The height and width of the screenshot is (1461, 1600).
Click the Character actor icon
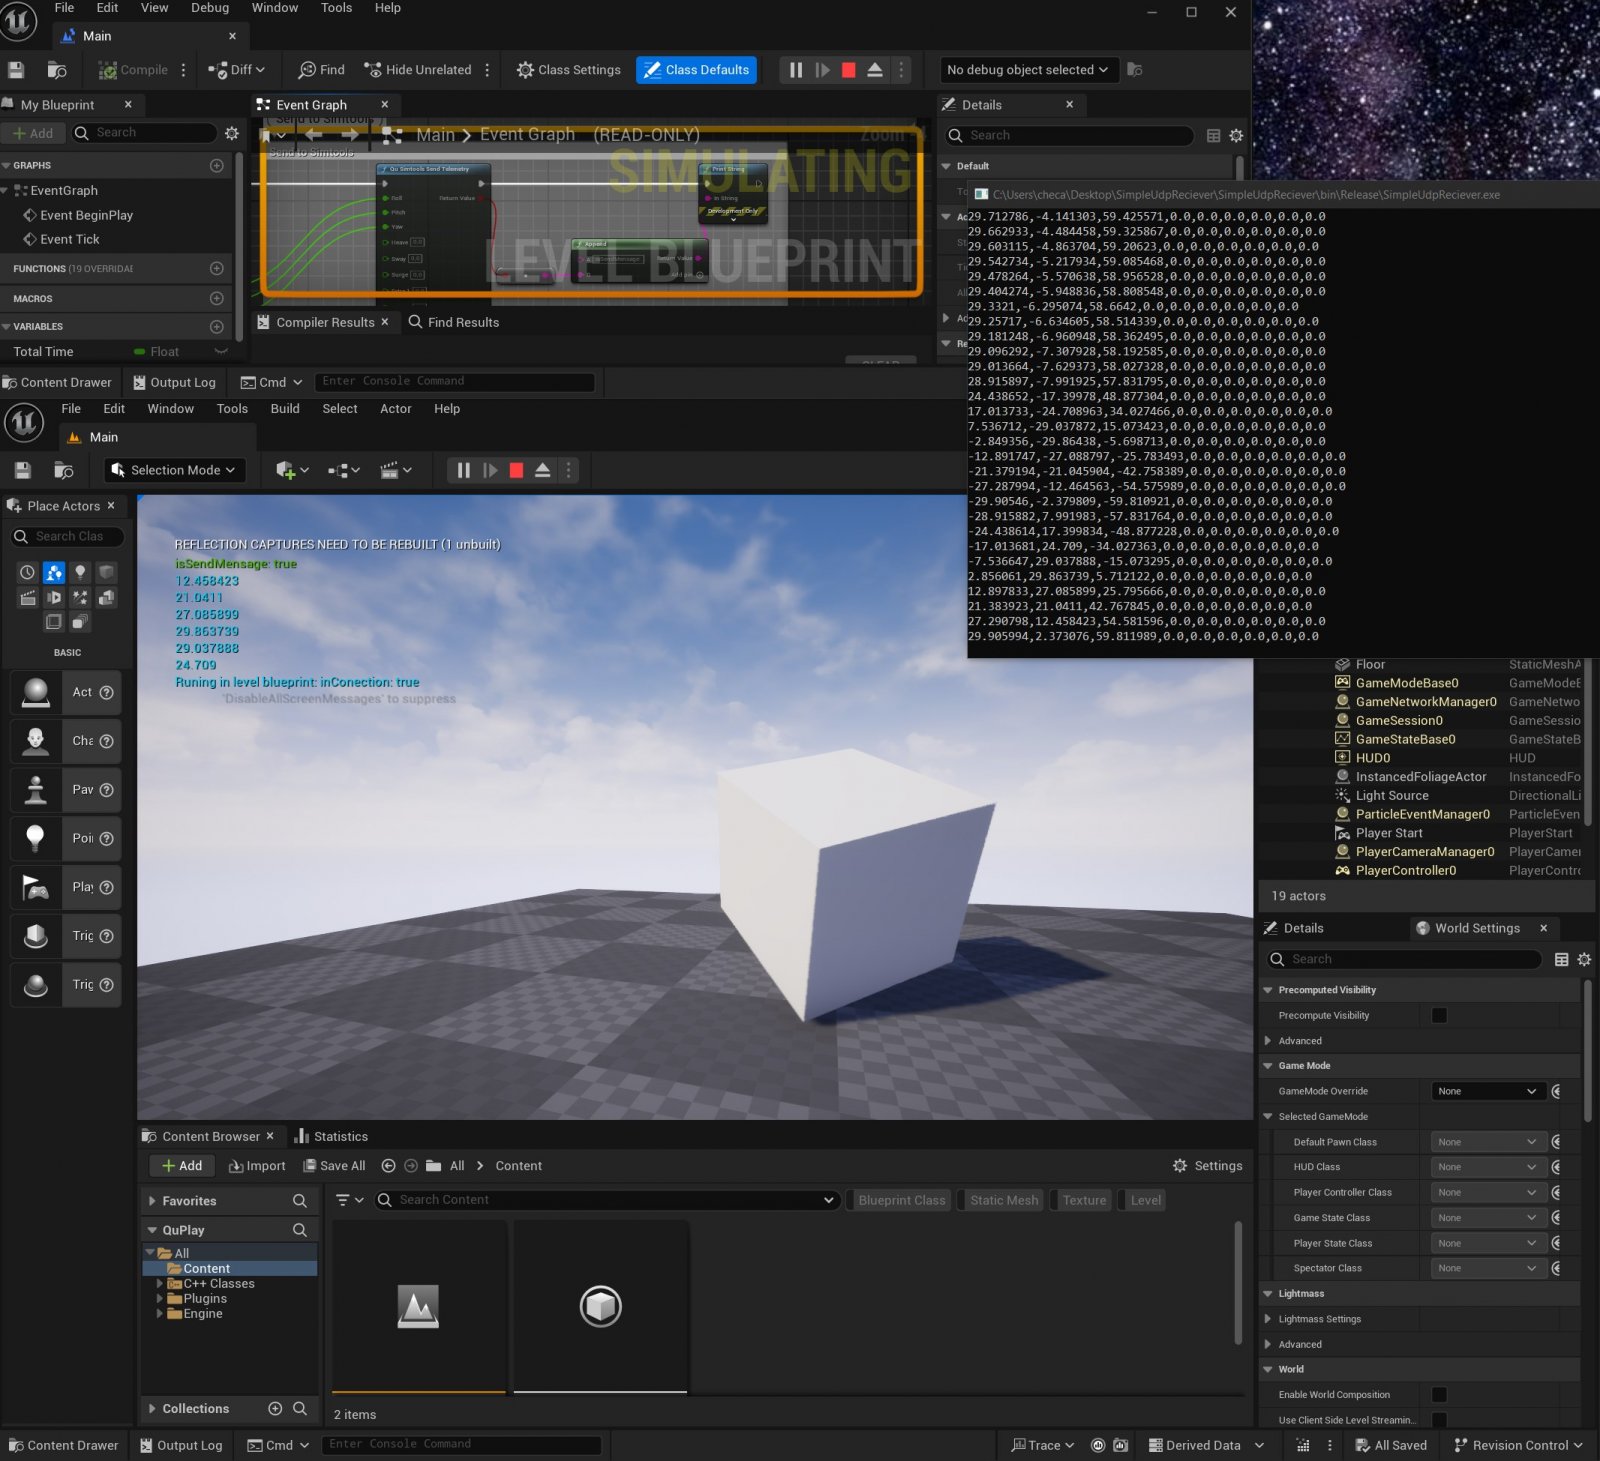pyautogui.click(x=36, y=742)
